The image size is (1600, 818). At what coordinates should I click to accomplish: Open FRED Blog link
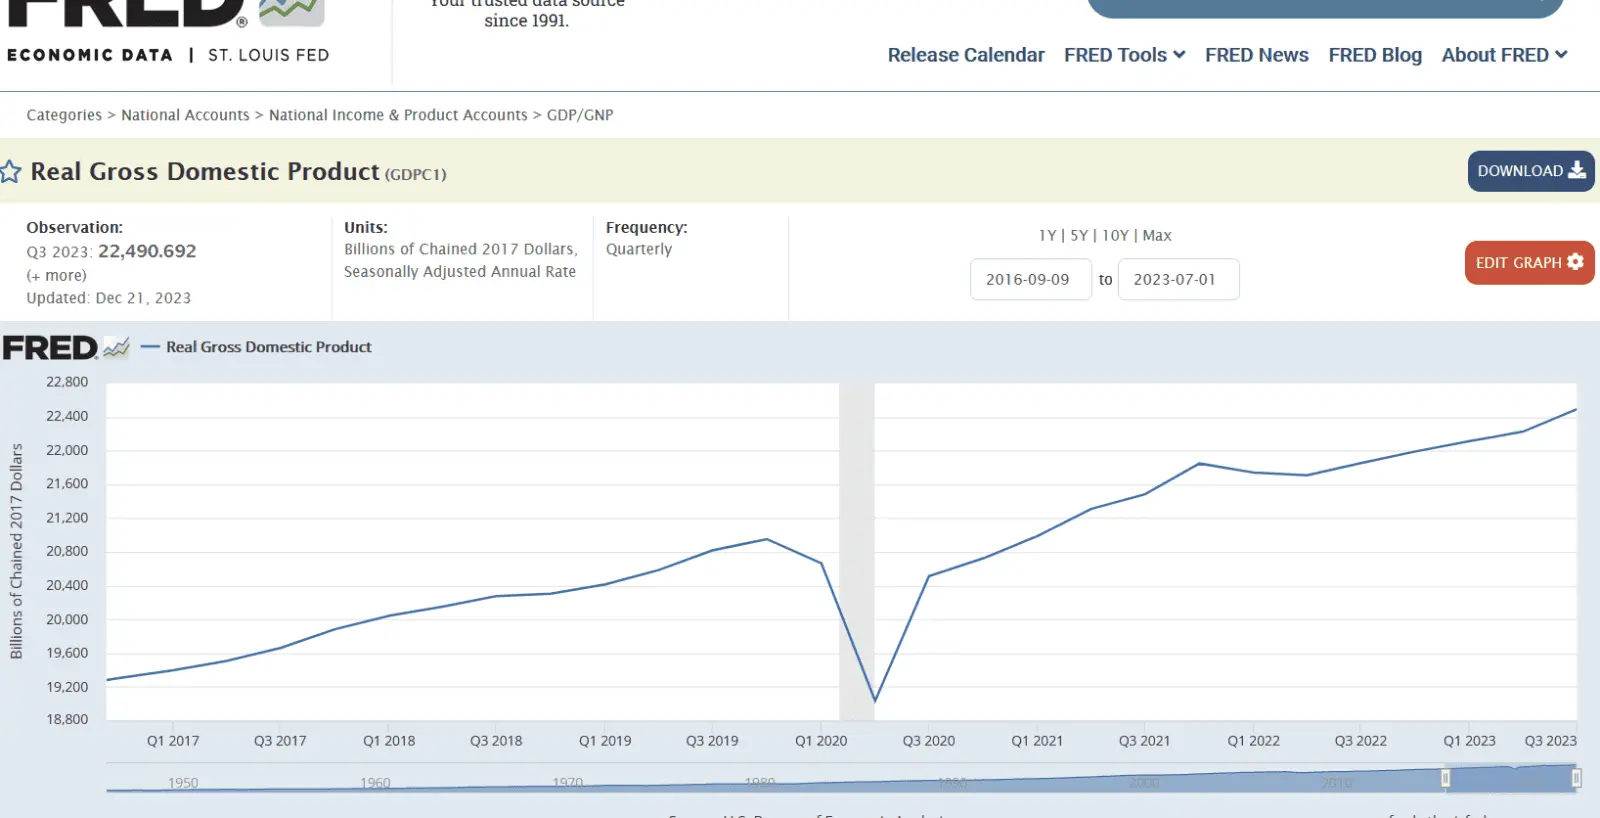[1374, 55]
